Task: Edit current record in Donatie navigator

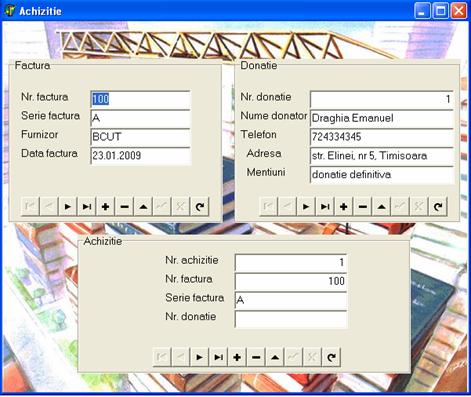Action: tap(381, 207)
